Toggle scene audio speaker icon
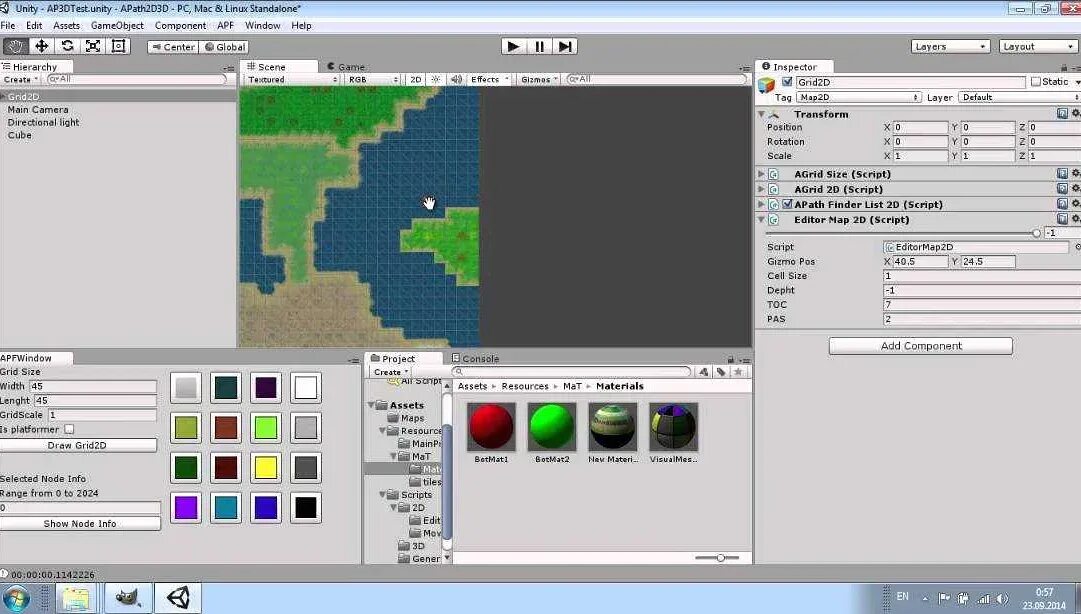The height and width of the screenshot is (614, 1081). [x=456, y=80]
